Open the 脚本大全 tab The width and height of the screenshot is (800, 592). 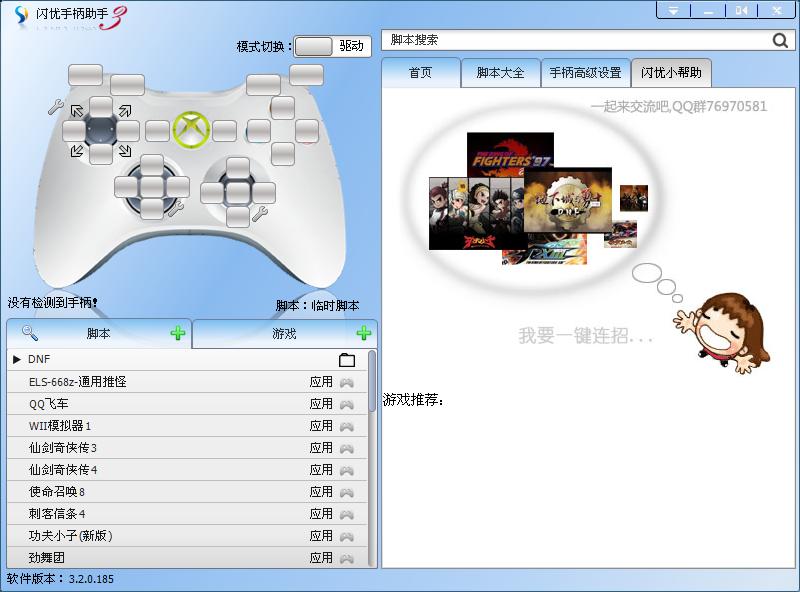[500, 72]
